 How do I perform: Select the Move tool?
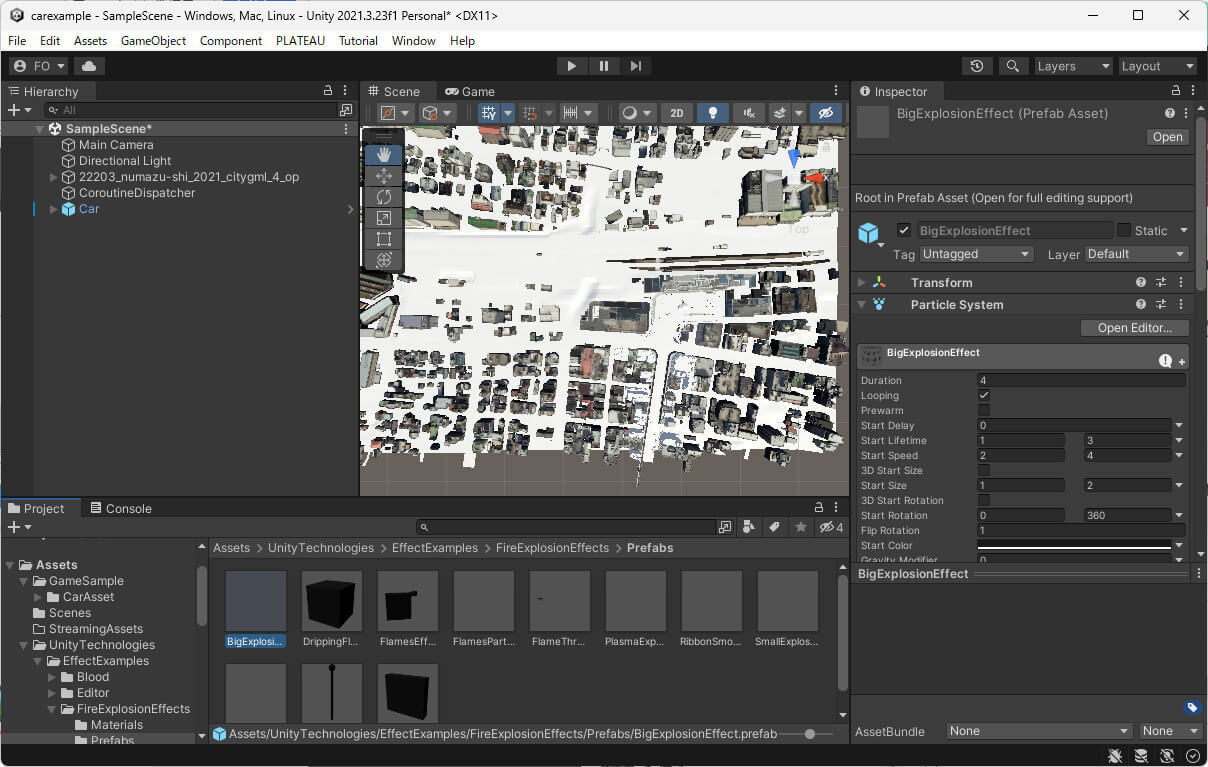point(384,176)
